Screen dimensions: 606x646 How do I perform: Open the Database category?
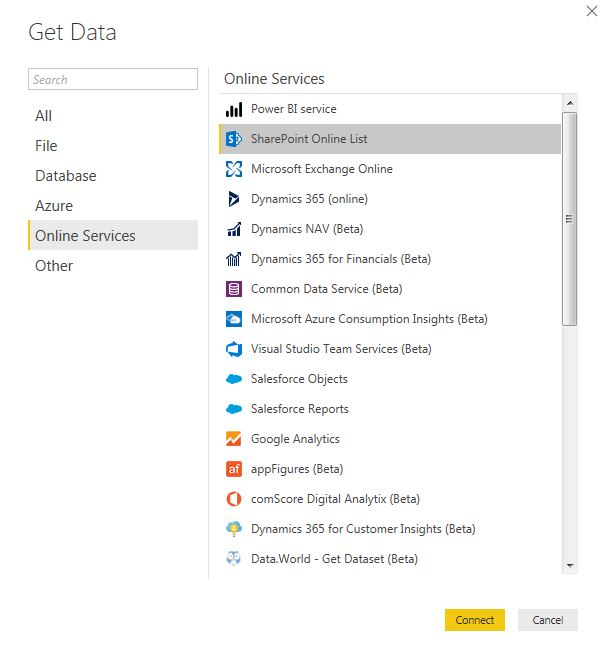coord(66,176)
